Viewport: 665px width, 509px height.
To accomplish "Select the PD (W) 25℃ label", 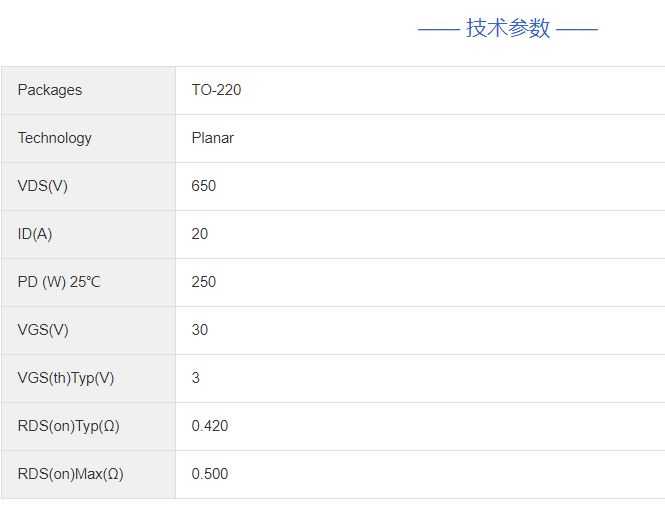I will click(59, 282).
